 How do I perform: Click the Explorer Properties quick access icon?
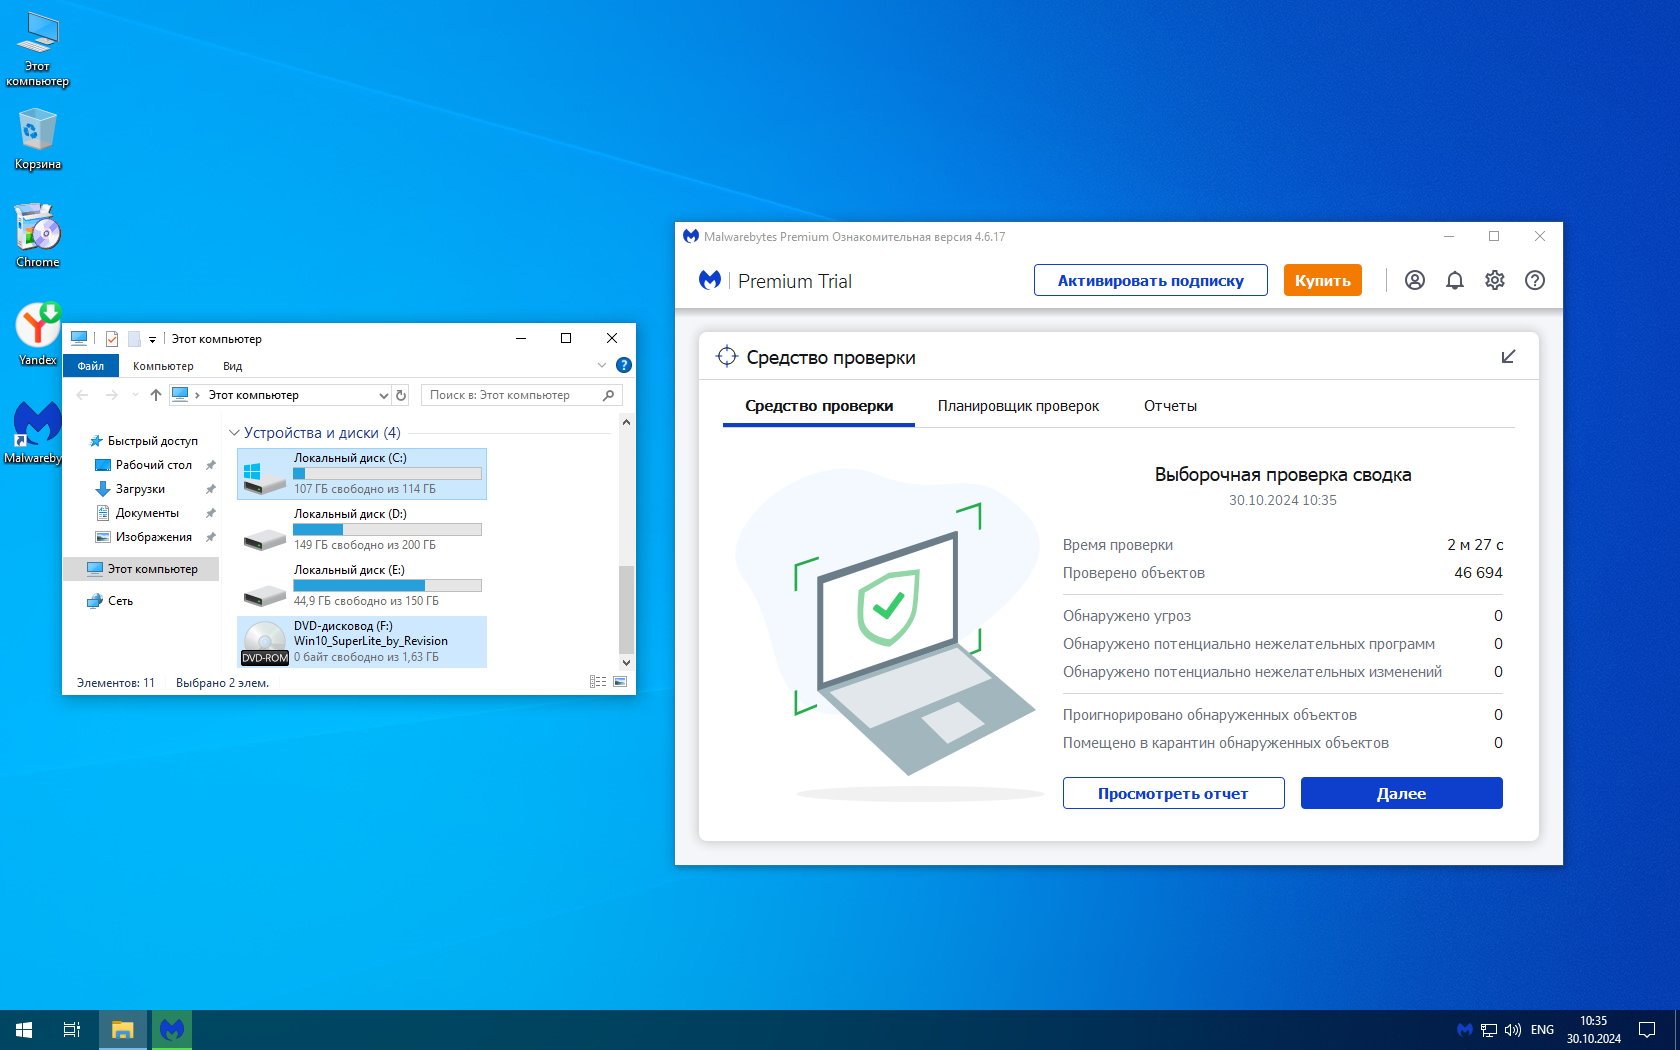tap(112, 339)
